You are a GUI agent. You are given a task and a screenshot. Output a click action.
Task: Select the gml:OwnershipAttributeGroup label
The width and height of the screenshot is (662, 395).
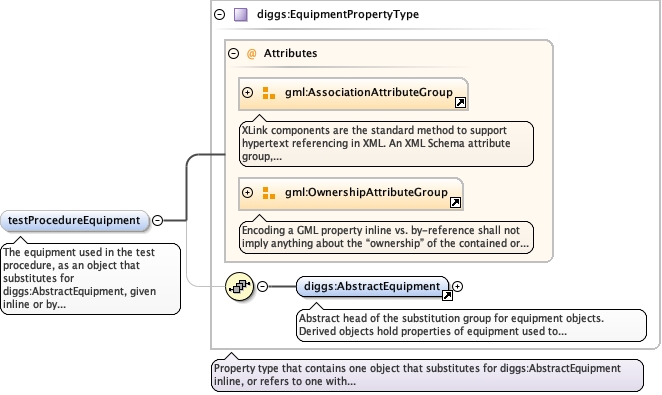[366, 192]
